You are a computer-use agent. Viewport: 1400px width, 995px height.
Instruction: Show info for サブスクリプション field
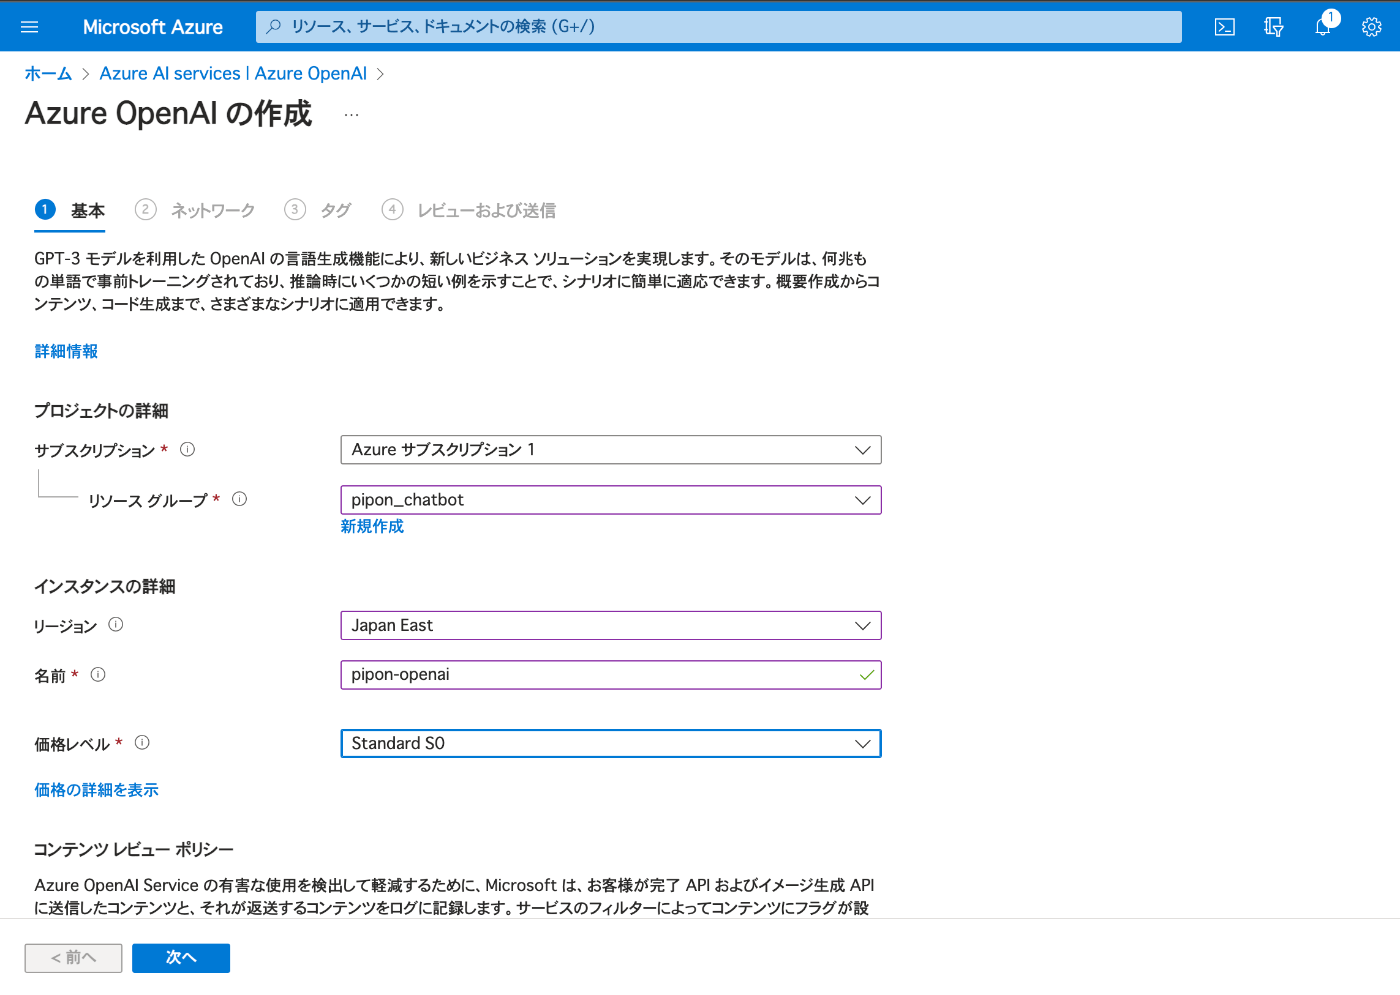187,450
